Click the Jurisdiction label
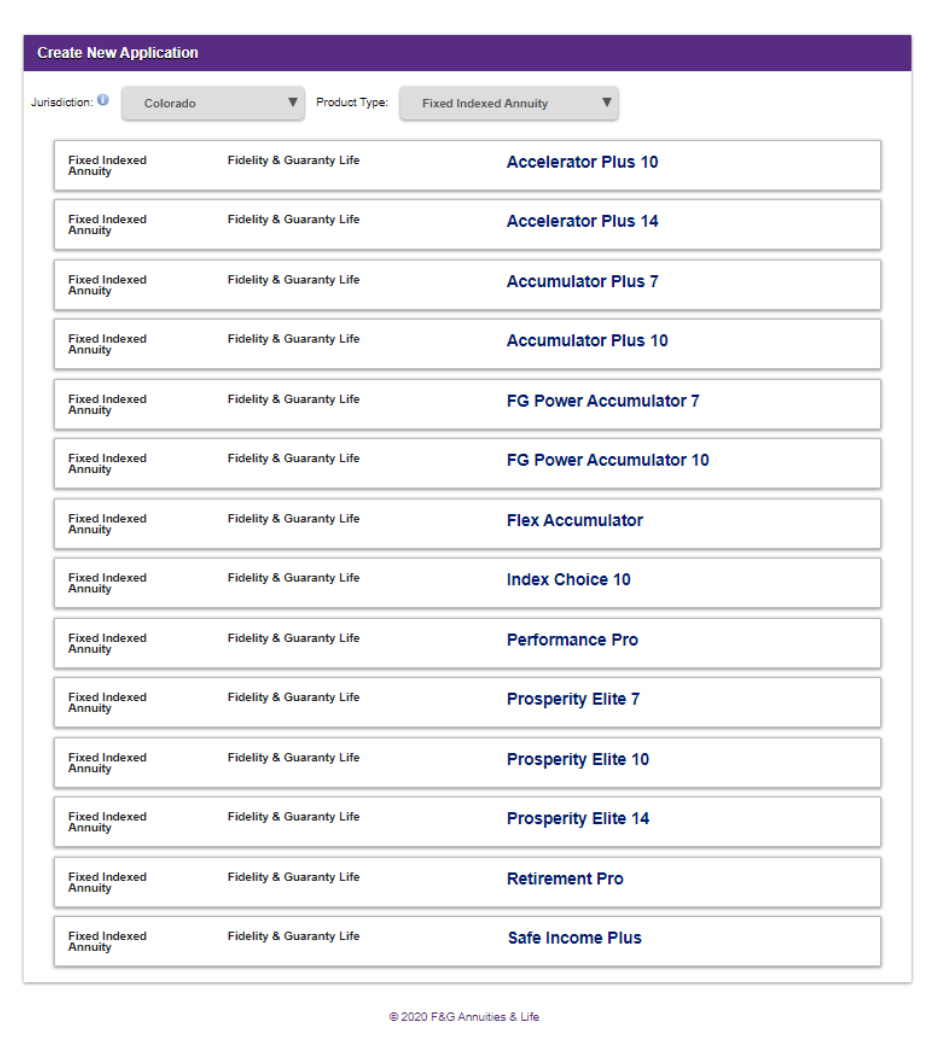This screenshot has height=1054, width=944. pyautogui.click(x=62, y=102)
